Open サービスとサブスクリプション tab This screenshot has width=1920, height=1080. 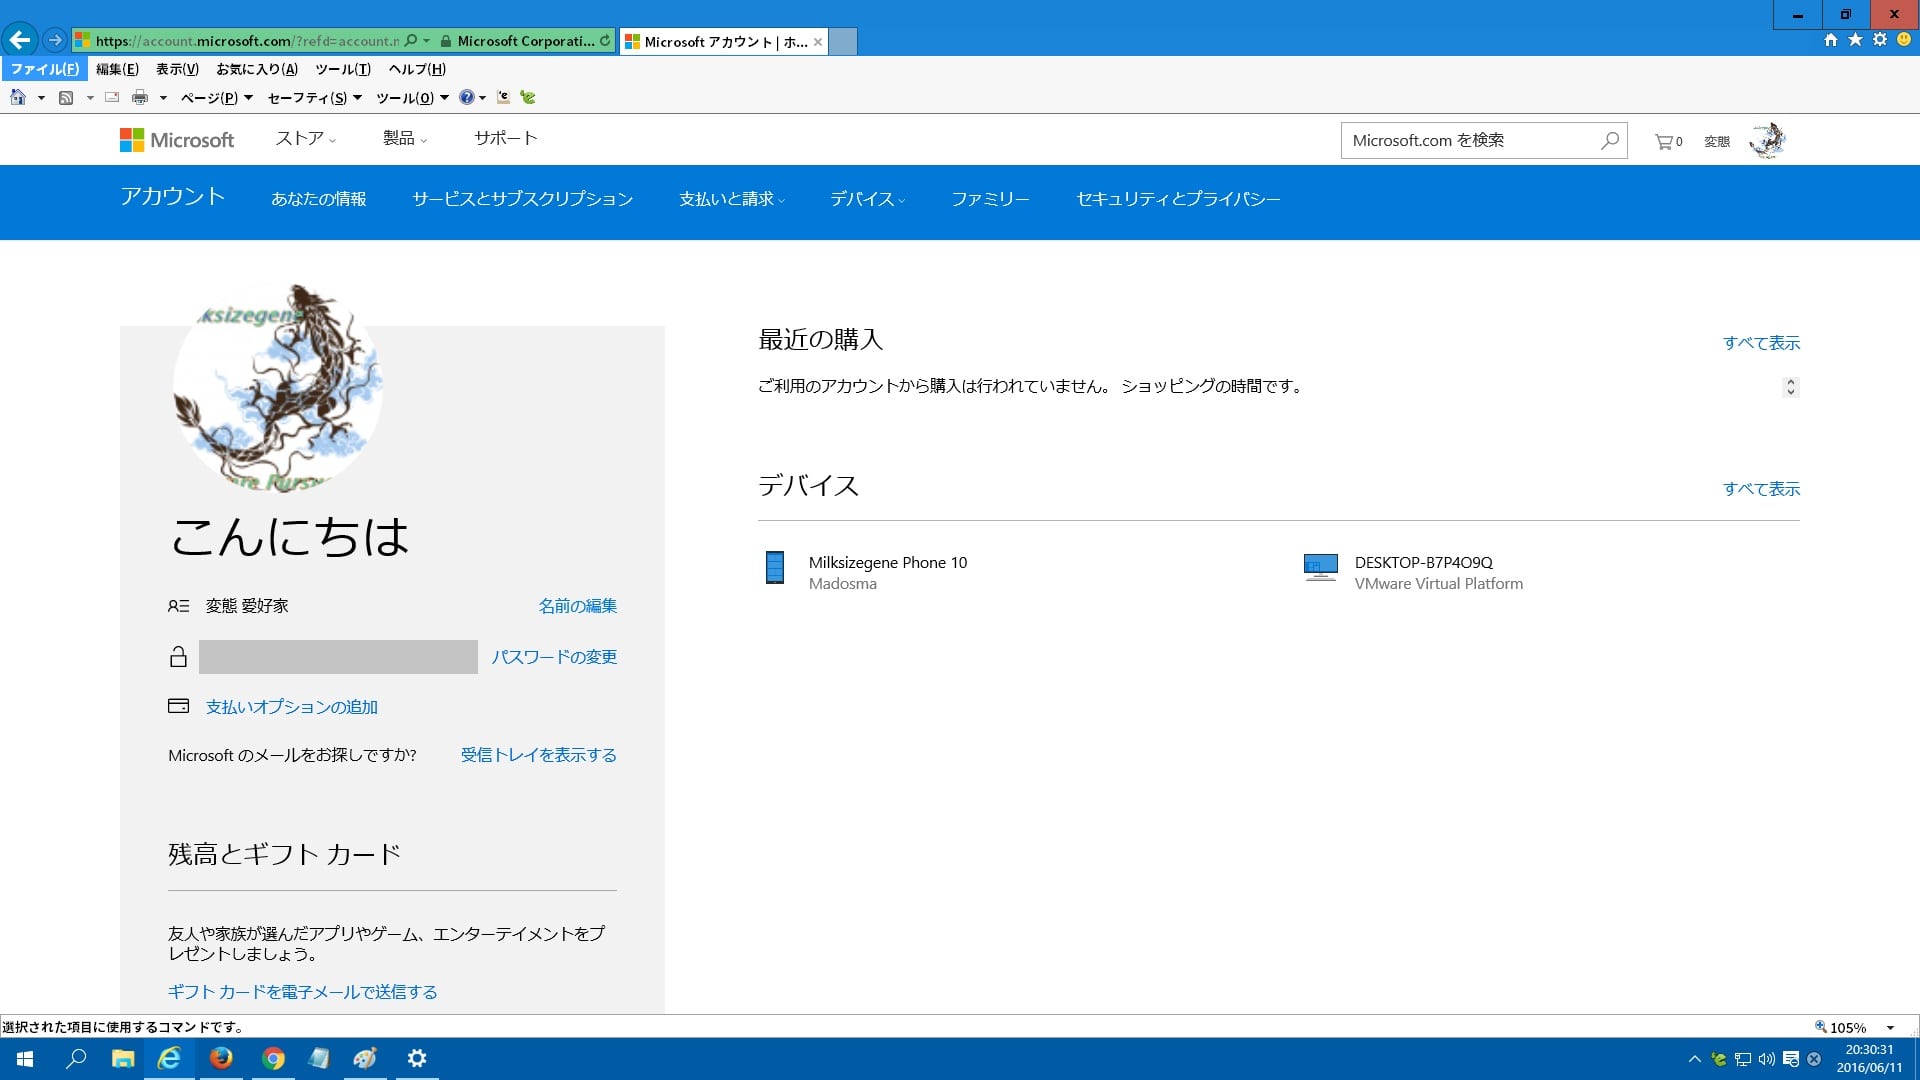tap(523, 199)
